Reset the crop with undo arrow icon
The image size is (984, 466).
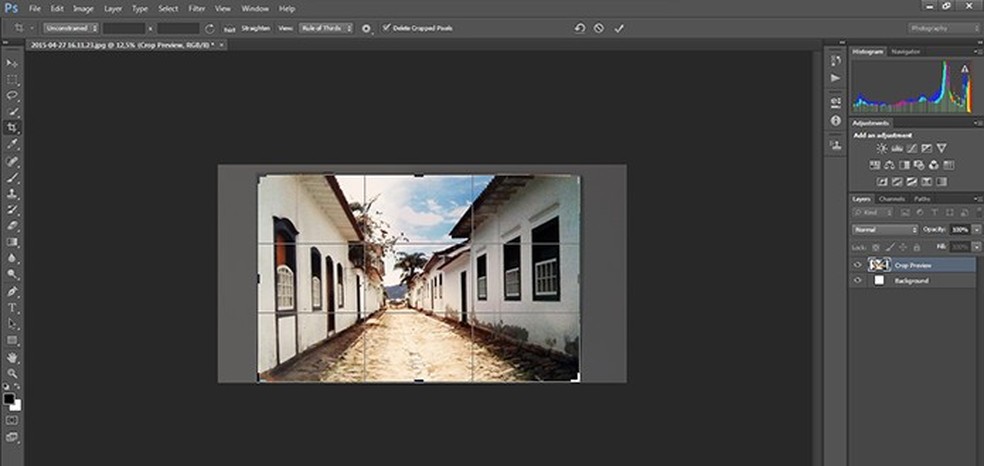point(579,28)
